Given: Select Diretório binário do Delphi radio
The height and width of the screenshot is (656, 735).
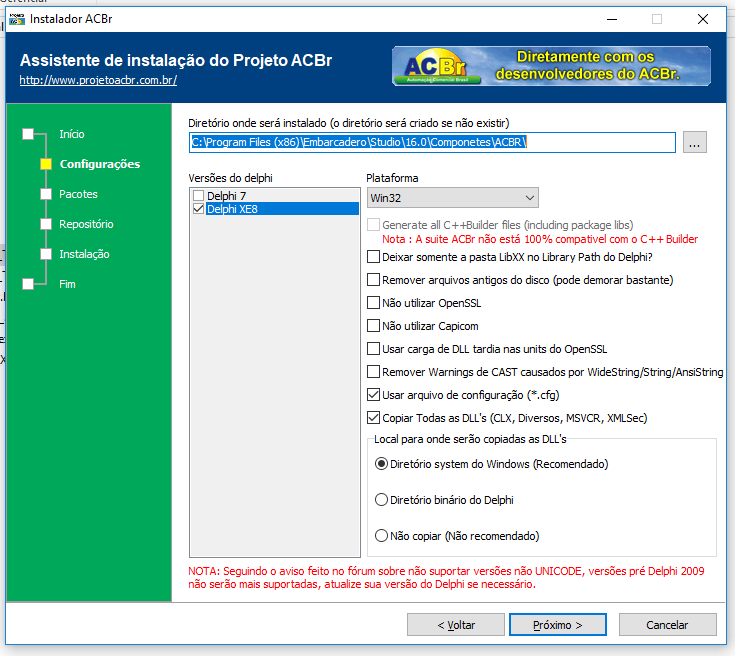Looking at the screenshot, I should click(x=382, y=500).
